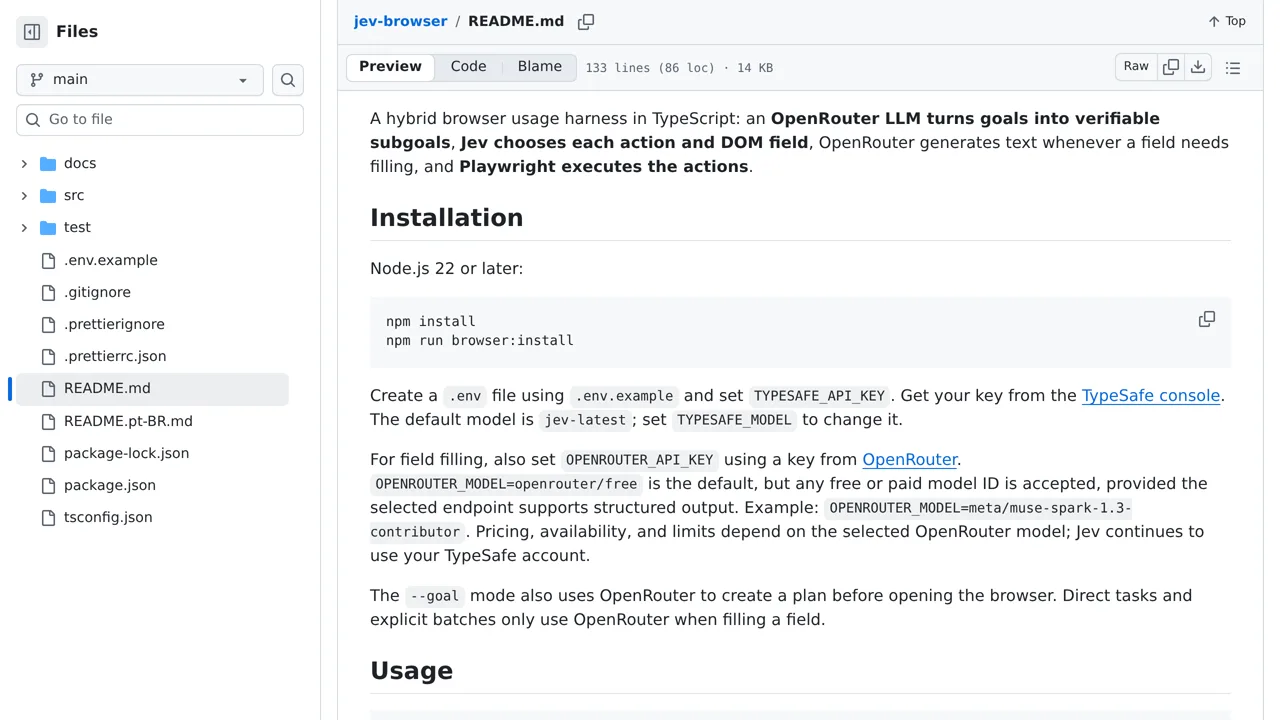Open .prettierrc.json file

click(115, 356)
